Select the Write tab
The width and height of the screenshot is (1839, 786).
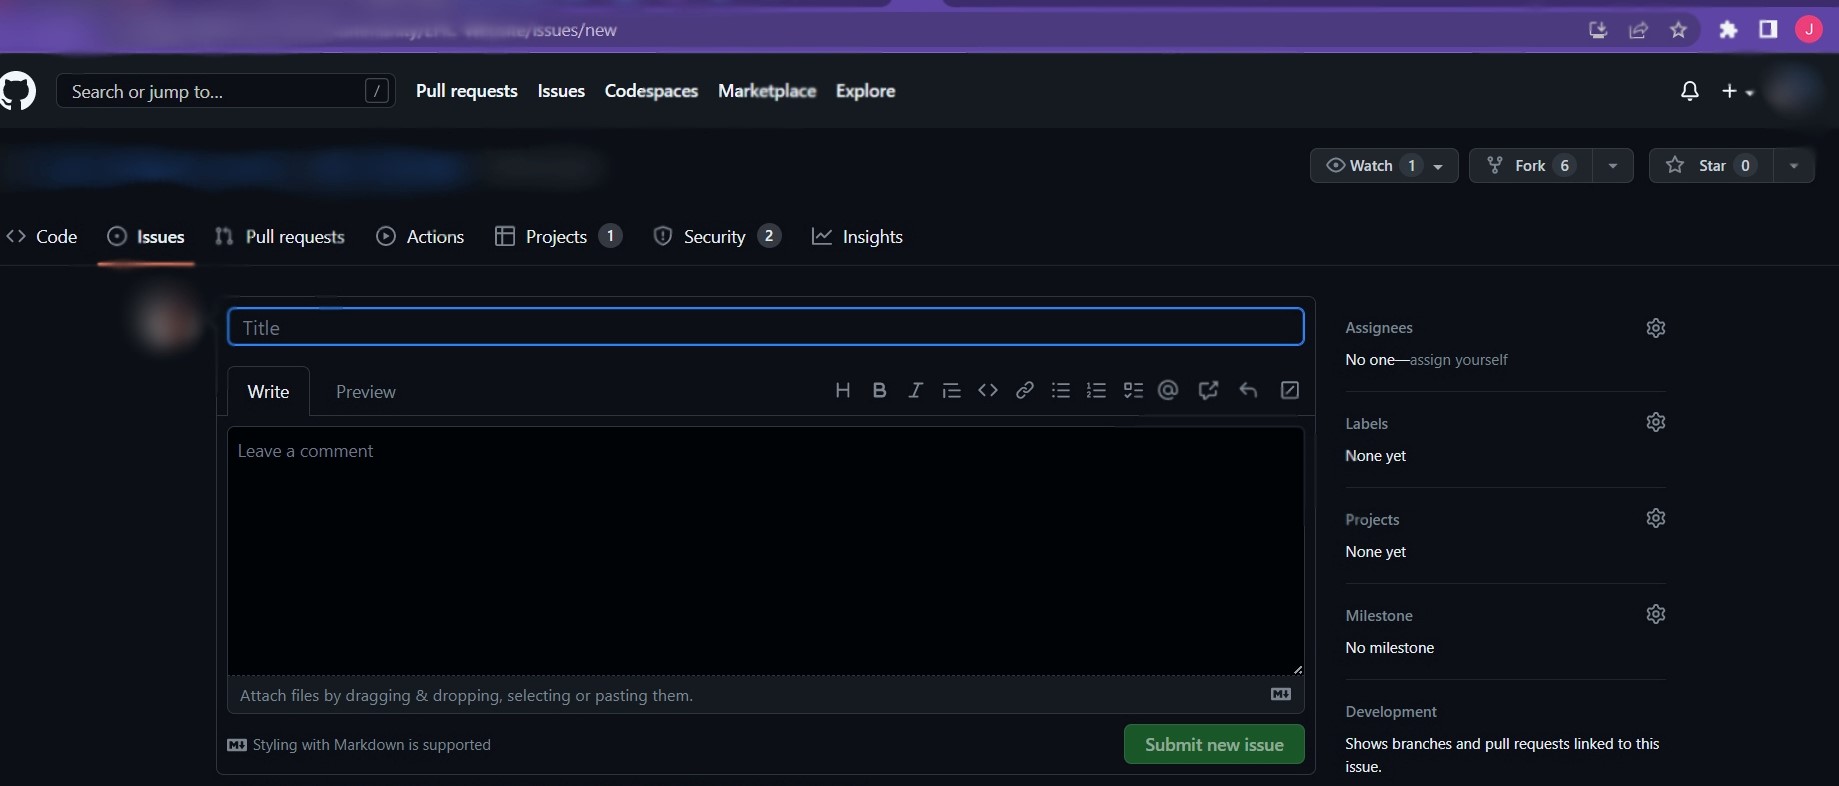[x=269, y=392]
